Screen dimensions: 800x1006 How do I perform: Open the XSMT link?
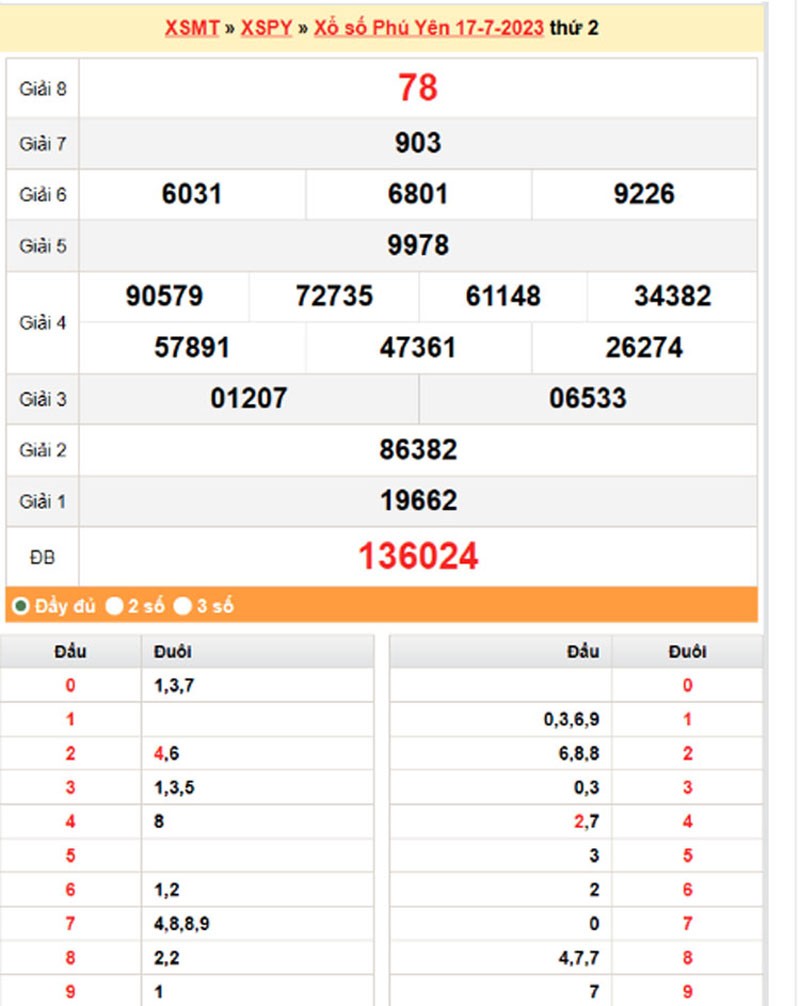click(190, 29)
